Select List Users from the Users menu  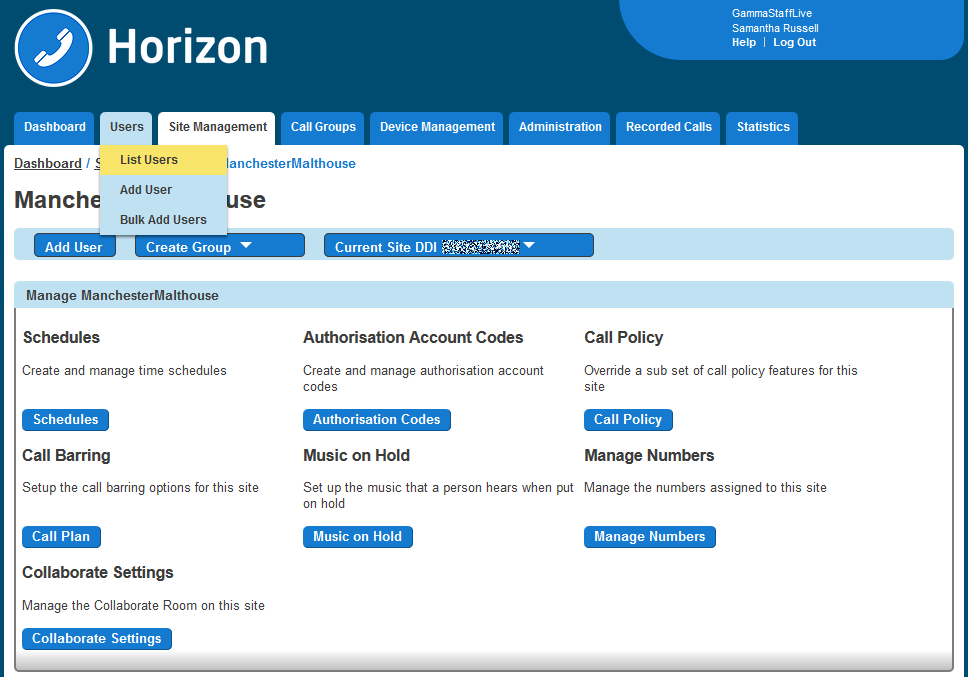[x=164, y=160]
